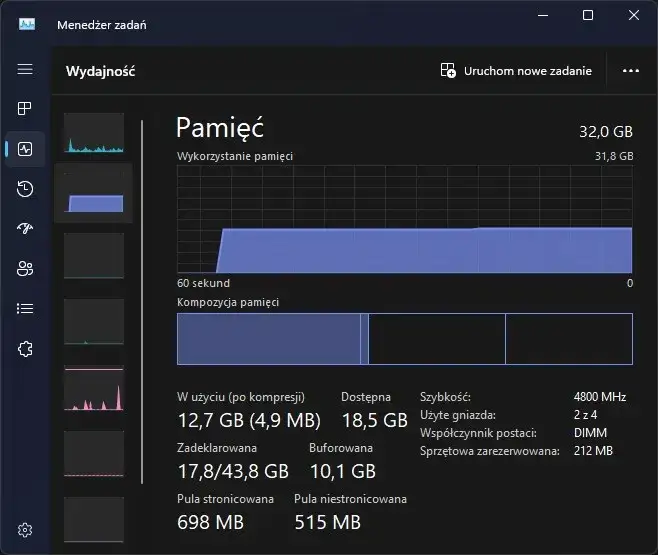Select the Performance page icon
The image size is (658, 555).
click(25, 149)
